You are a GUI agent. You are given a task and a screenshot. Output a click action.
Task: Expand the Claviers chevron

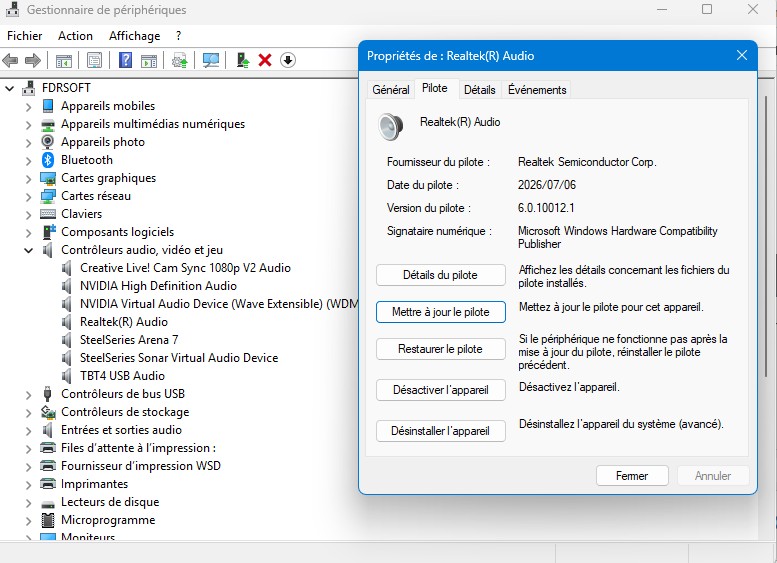[29, 215]
